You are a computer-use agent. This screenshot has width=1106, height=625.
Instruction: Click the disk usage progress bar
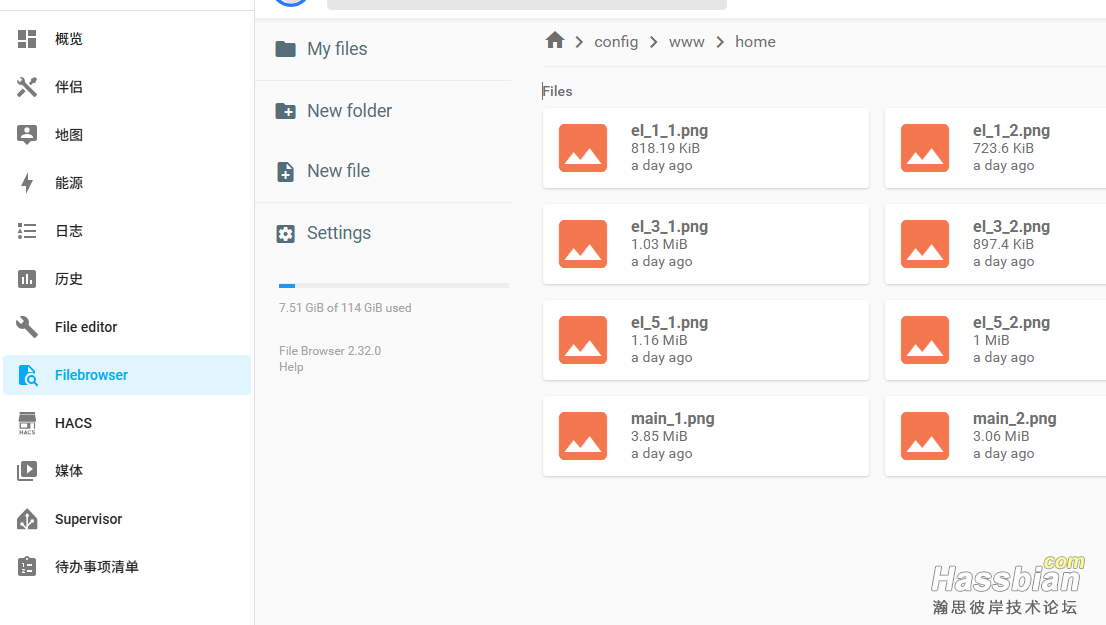click(394, 286)
